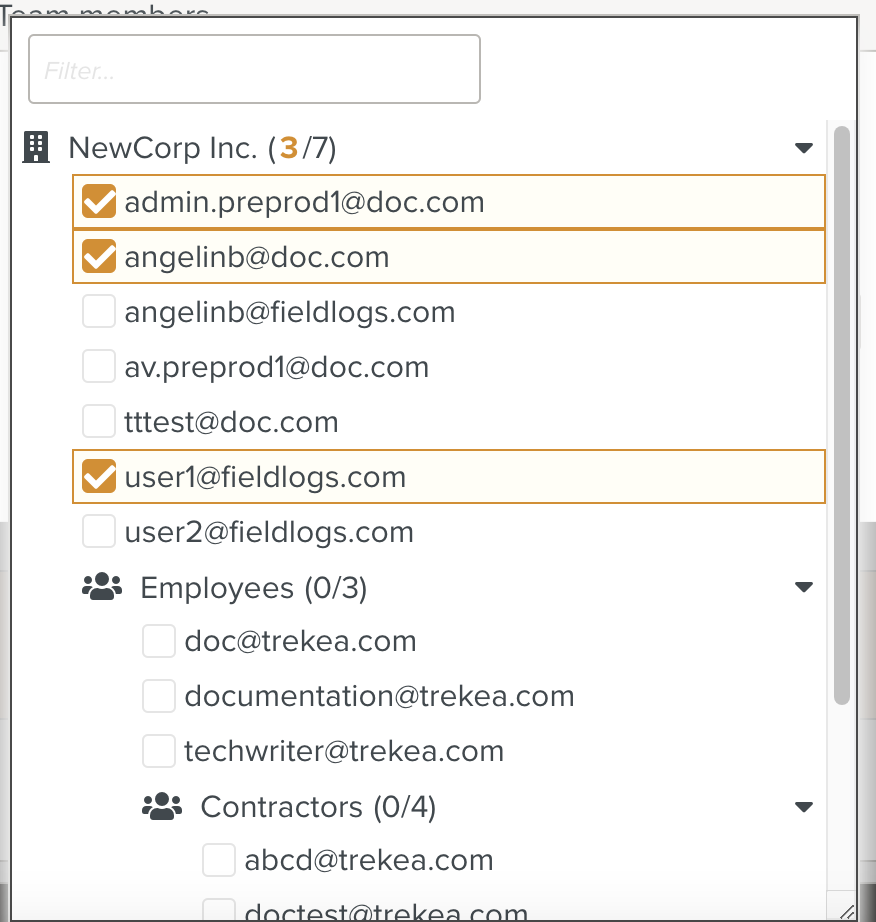Uncheck angelinb@doc.com member checkbox
The width and height of the screenshot is (876, 922).
click(99, 256)
